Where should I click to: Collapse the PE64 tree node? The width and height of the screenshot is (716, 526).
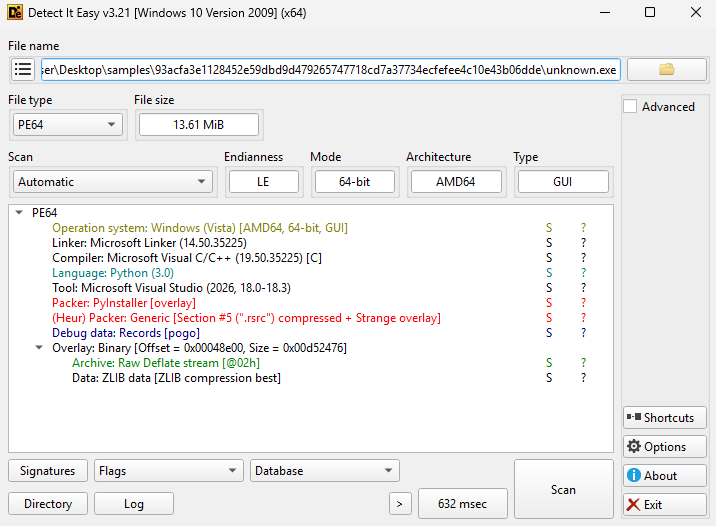19,212
